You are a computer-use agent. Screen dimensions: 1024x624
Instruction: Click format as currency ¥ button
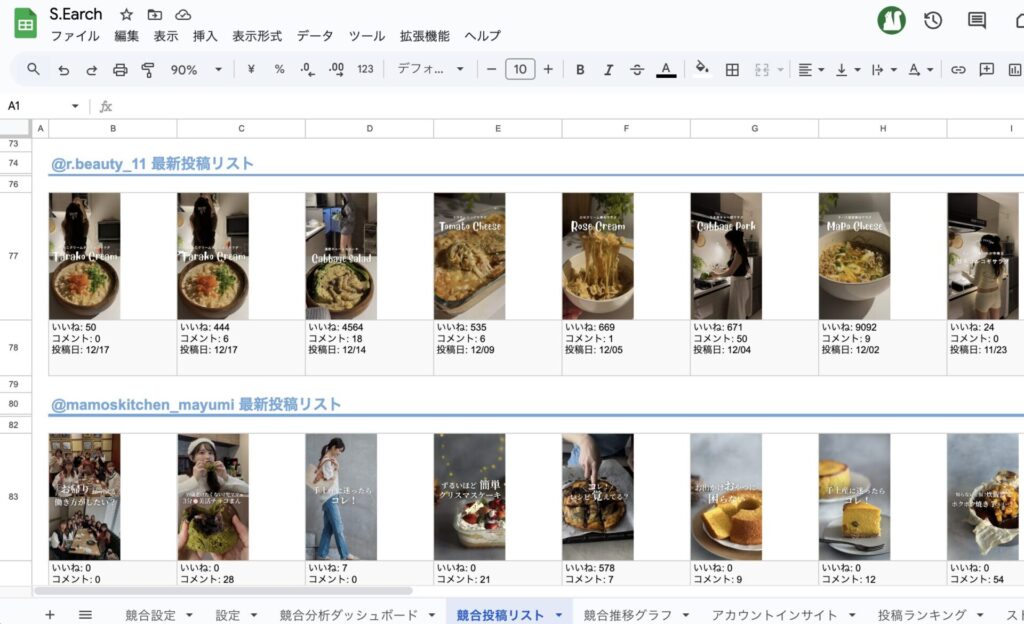[251, 70]
